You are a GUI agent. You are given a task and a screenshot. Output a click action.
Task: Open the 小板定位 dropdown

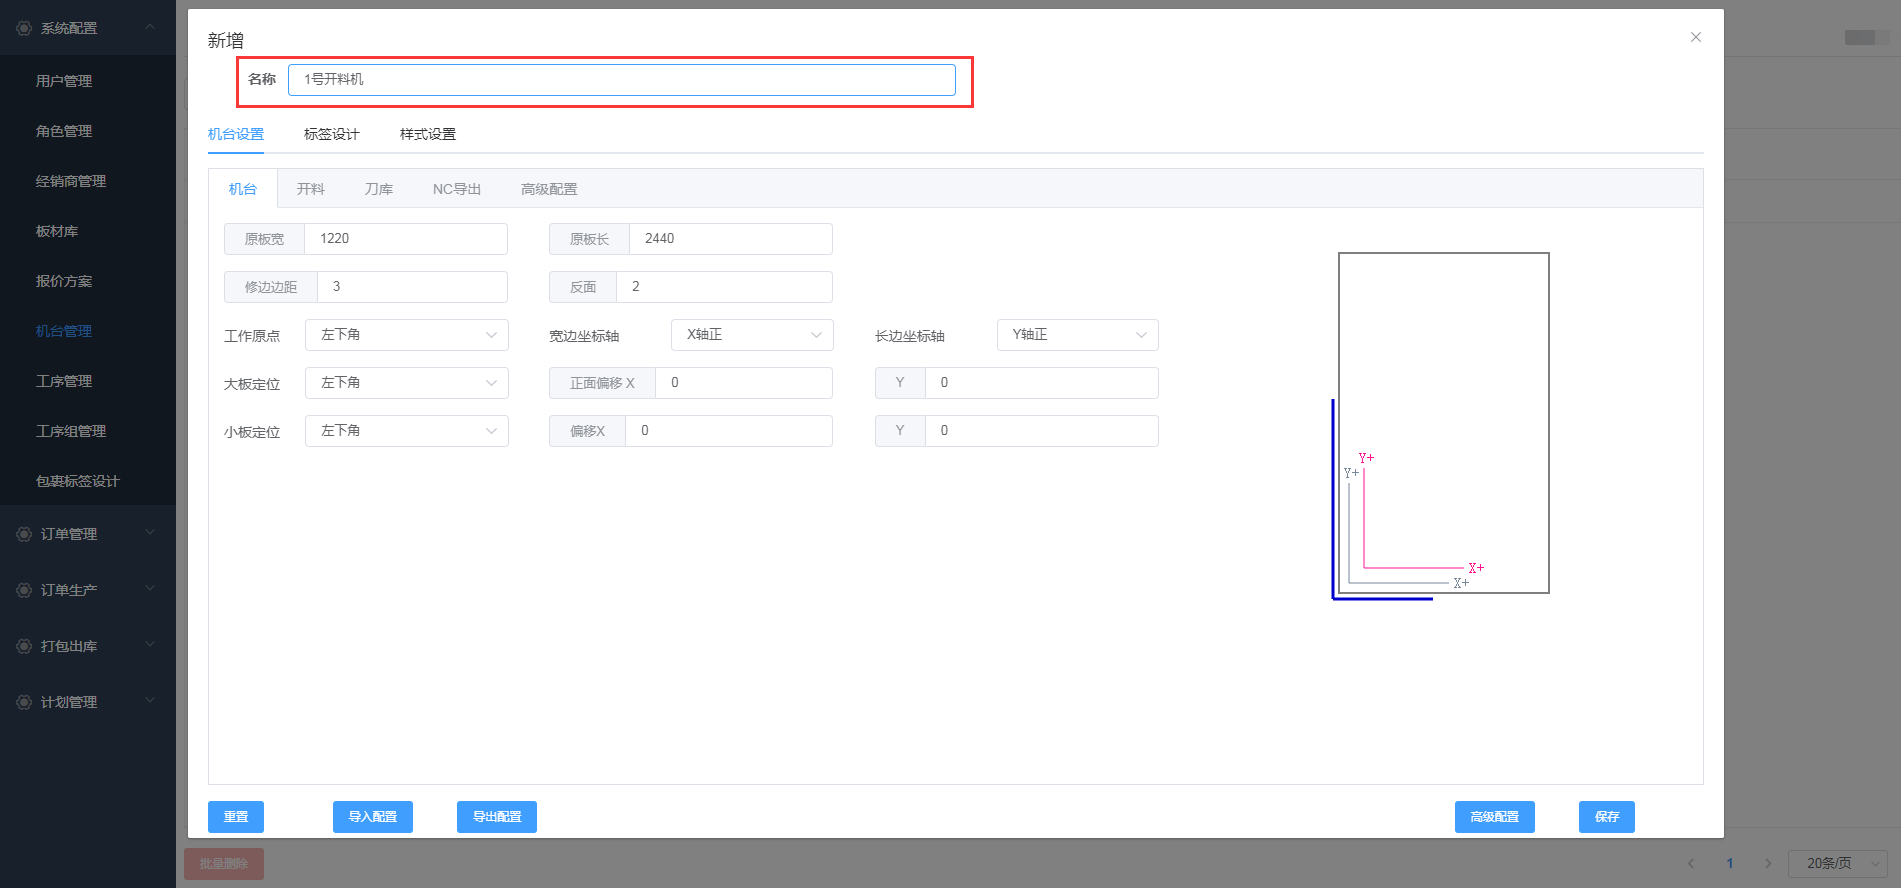coord(406,431)
